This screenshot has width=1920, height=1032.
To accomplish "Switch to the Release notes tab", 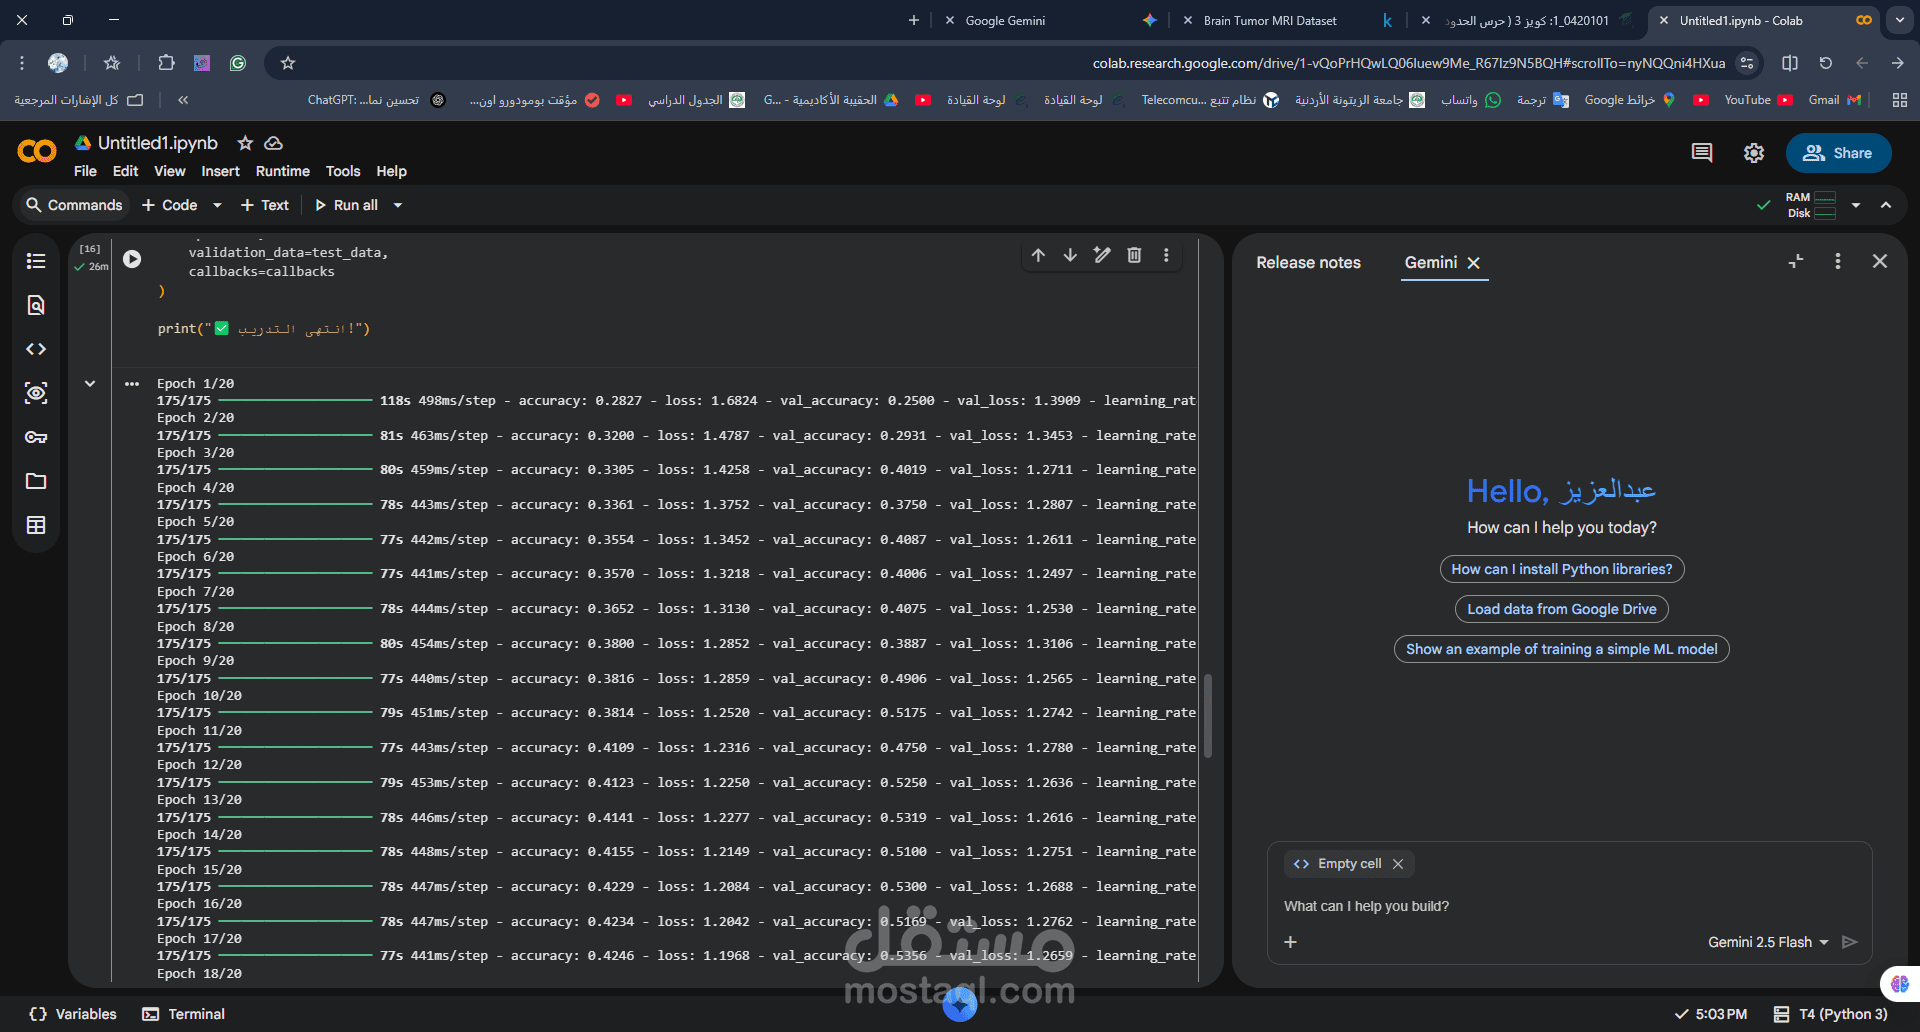I will 1308,262.
